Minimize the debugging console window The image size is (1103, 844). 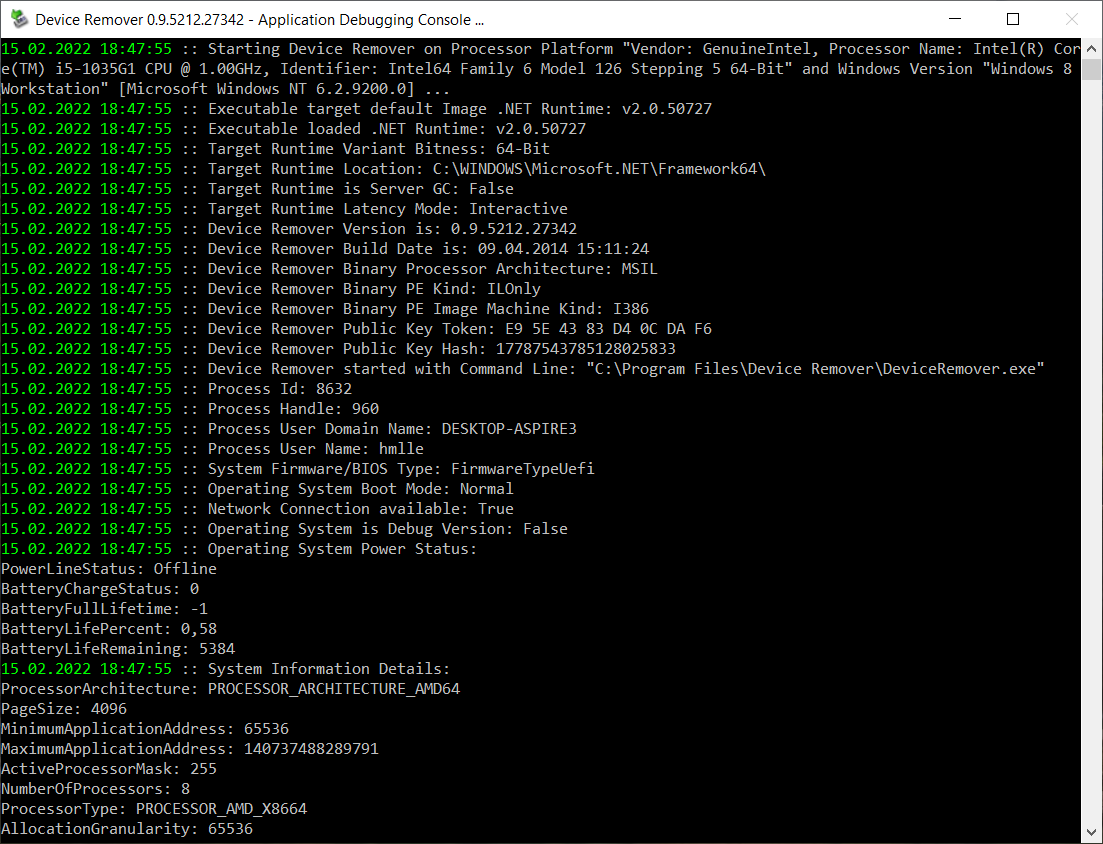tap(955, 19)
